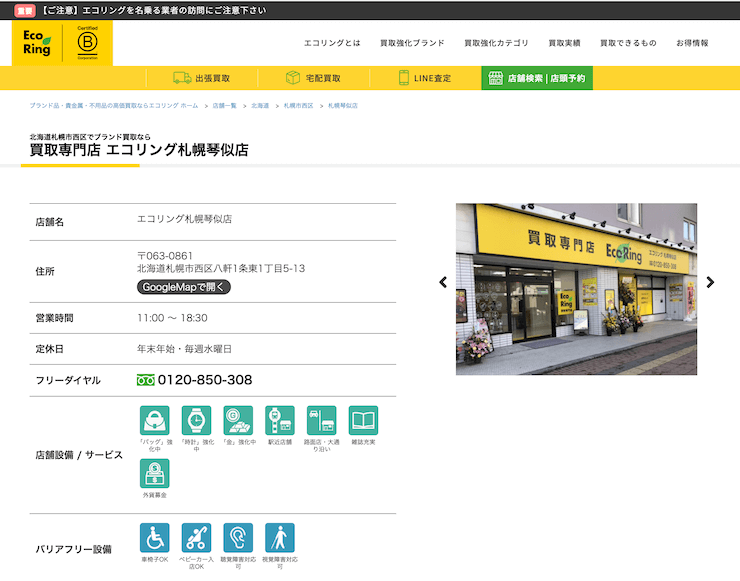Click the storefront photo

tap(576, 289)
